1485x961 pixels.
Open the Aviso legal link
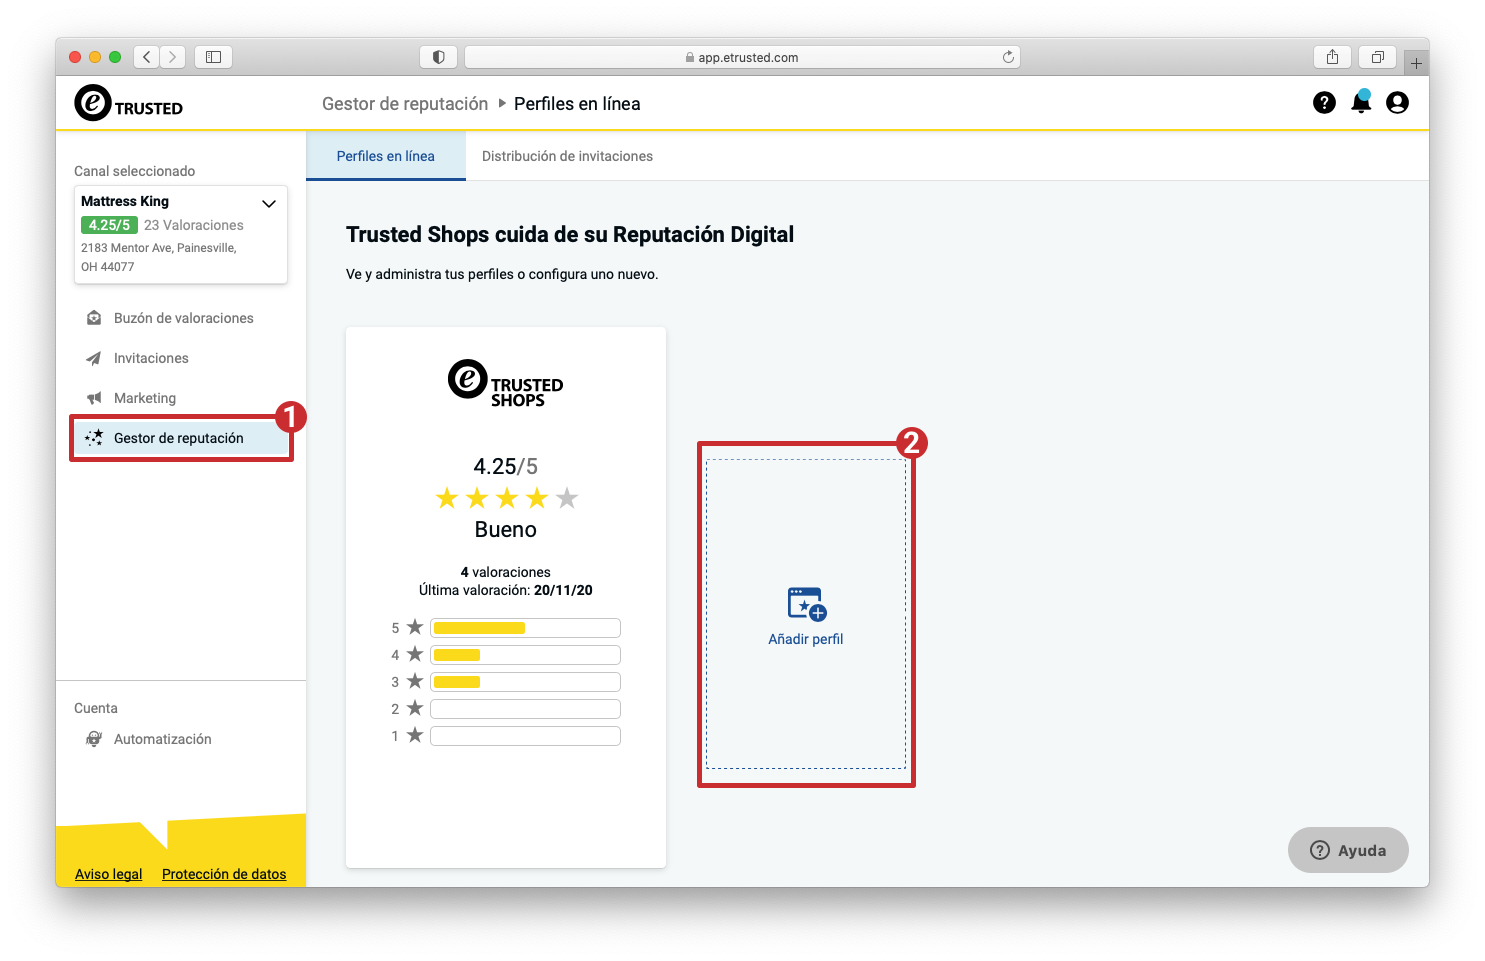point(109,874)
